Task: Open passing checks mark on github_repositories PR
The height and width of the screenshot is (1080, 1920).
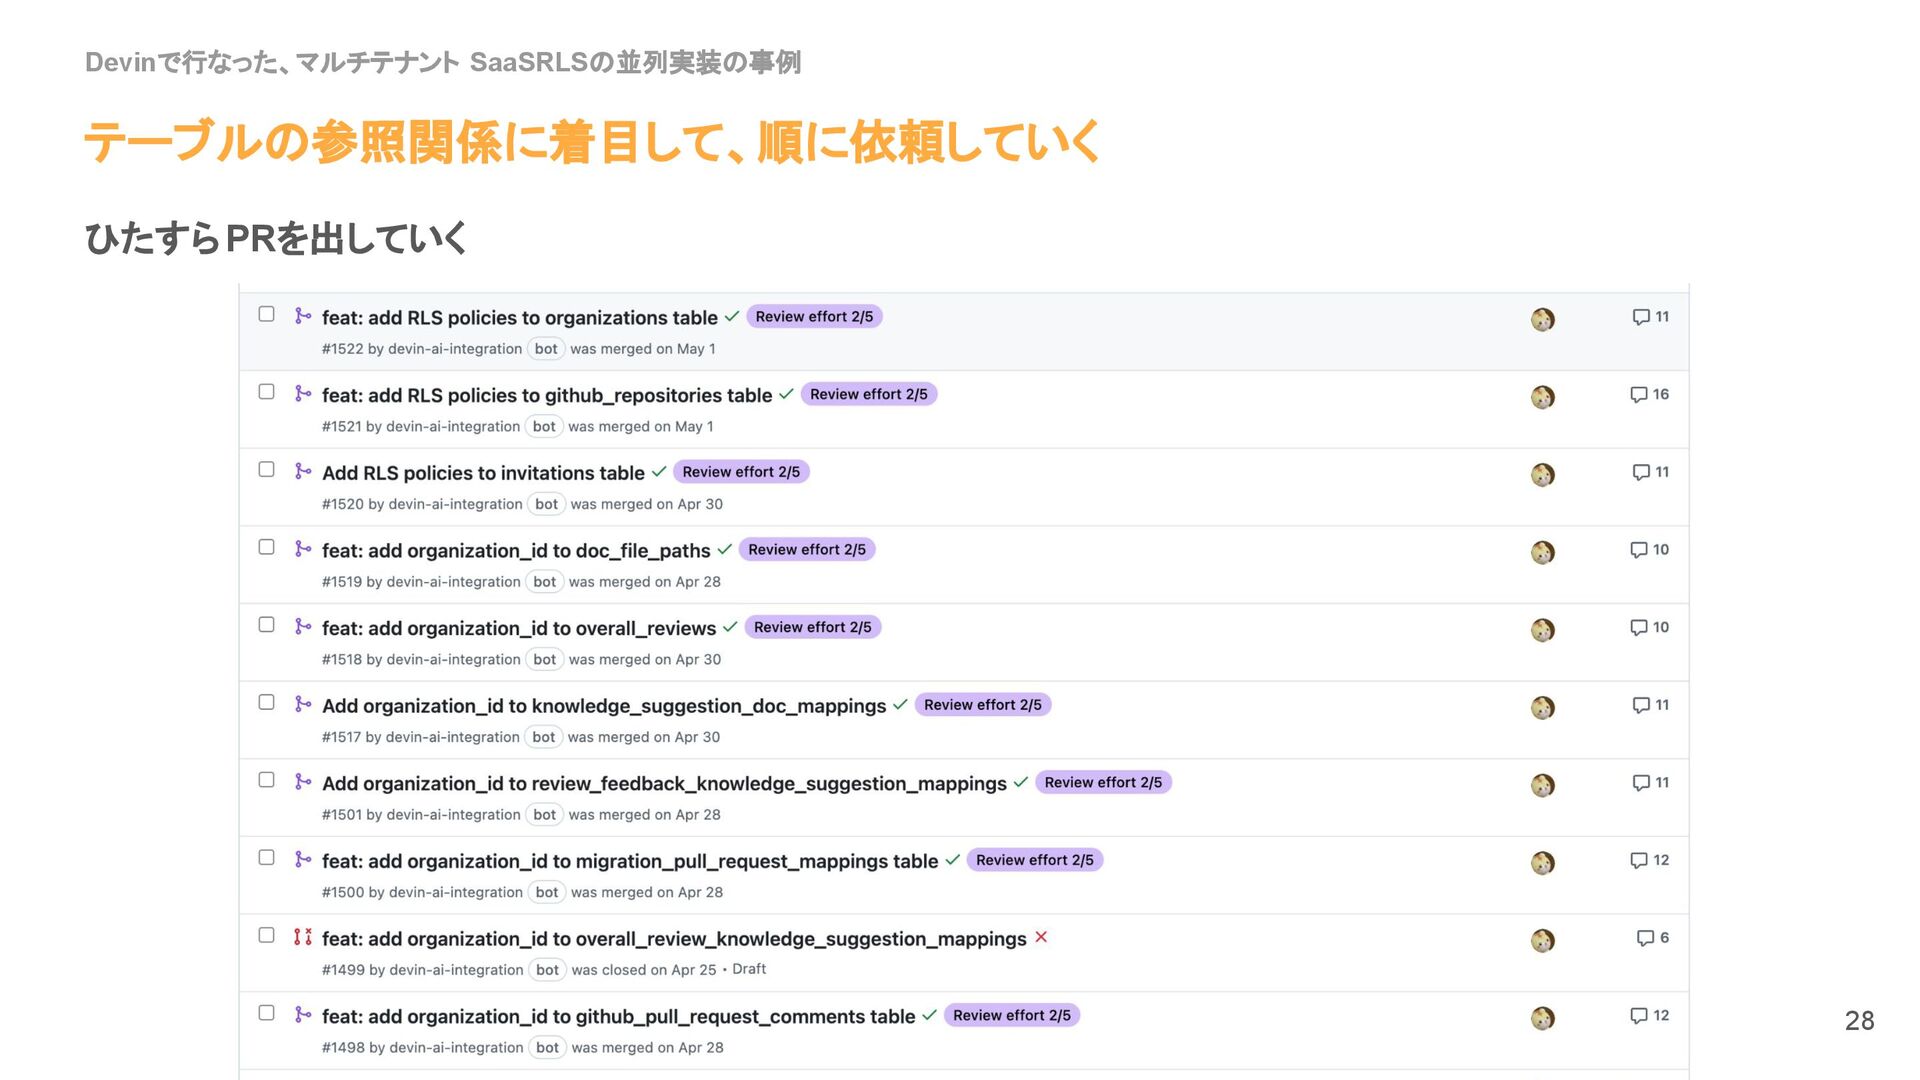Action: coord(786,394)
